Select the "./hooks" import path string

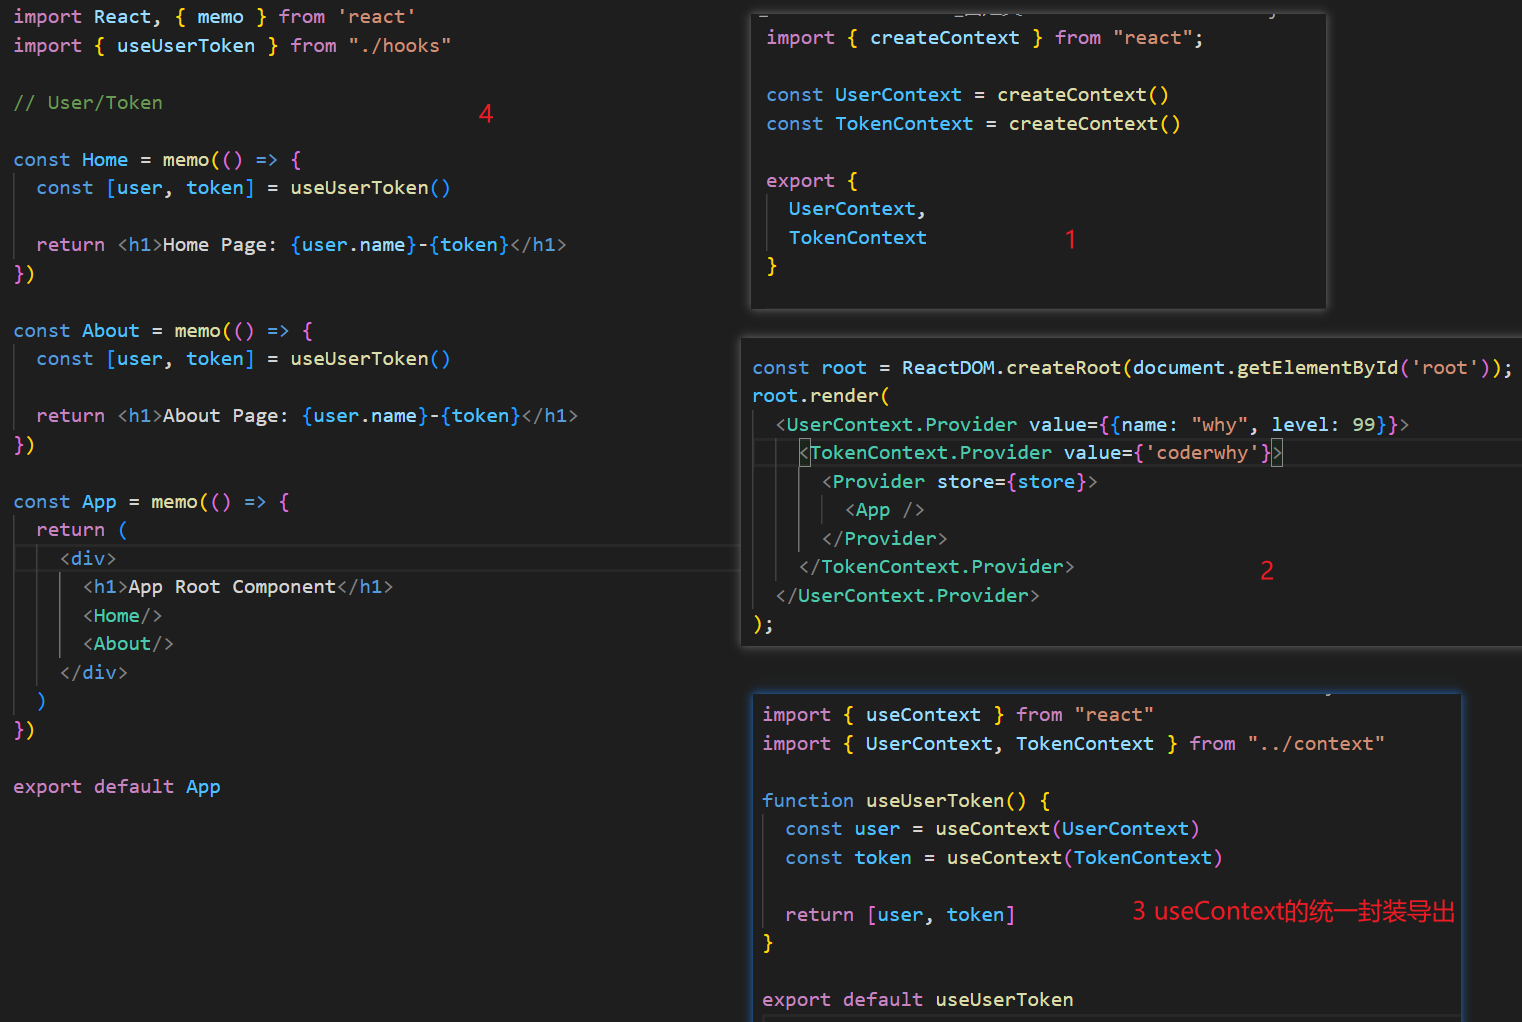[x=399, y=46]
